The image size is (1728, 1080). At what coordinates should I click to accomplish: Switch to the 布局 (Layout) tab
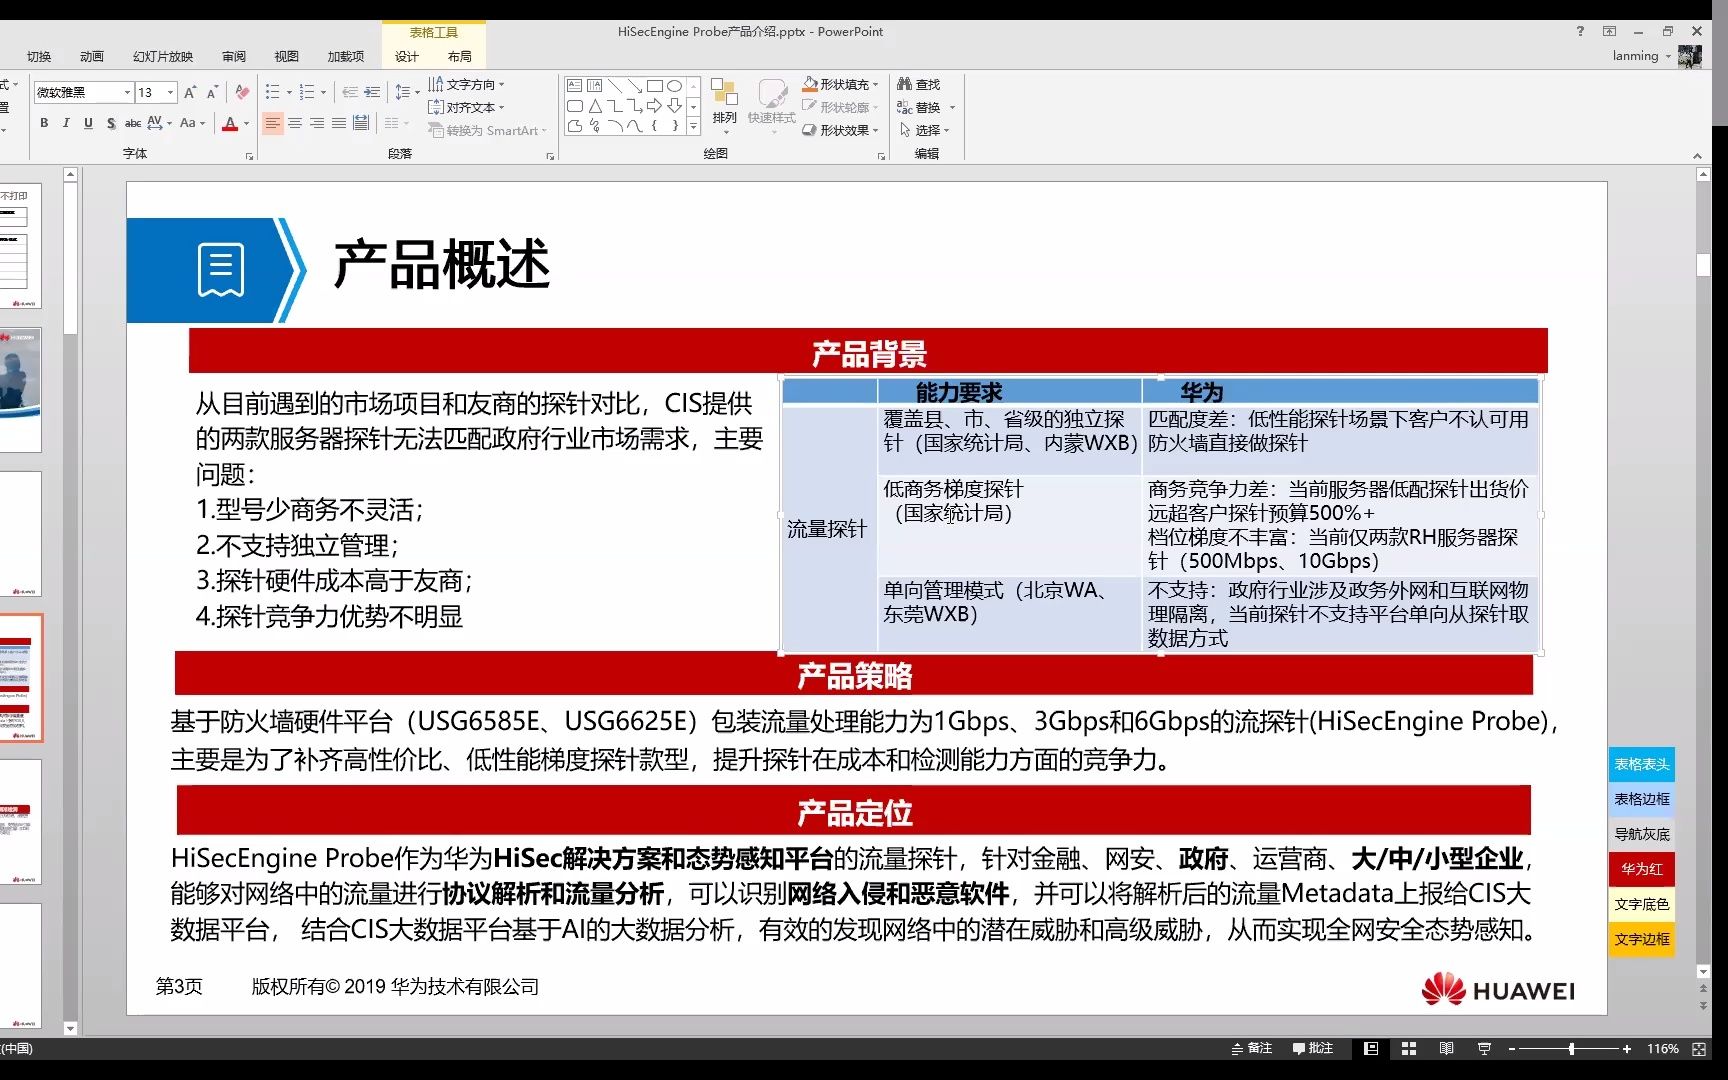pyautogui.click(x=460, y=57)
